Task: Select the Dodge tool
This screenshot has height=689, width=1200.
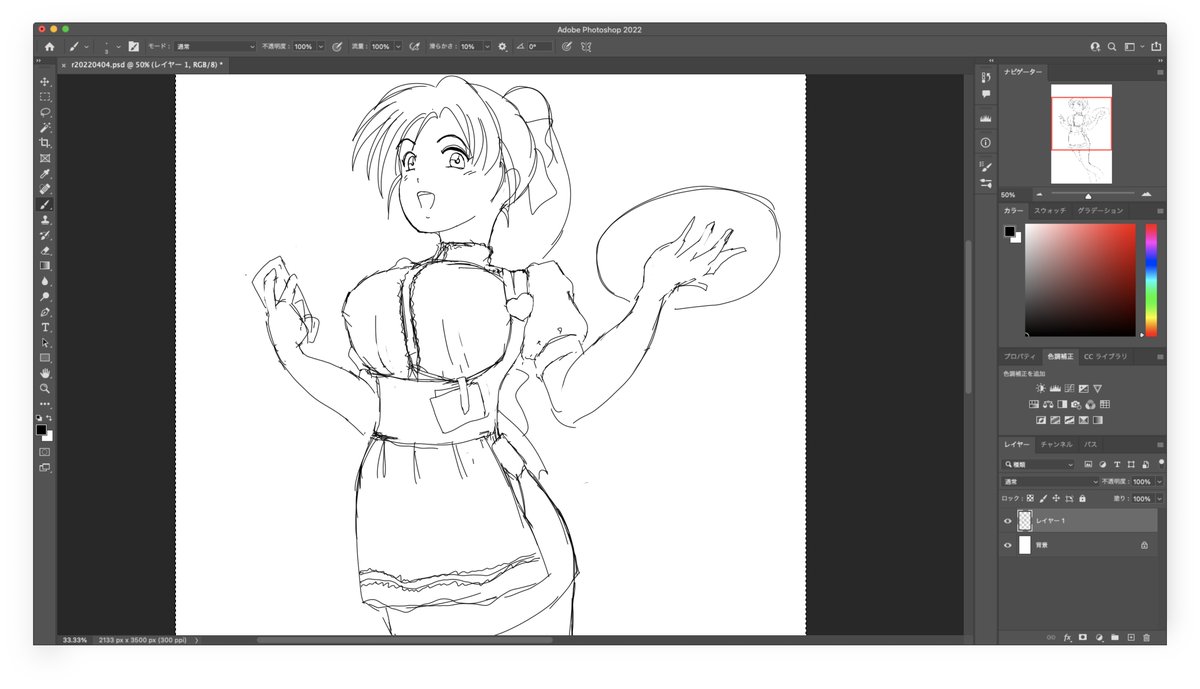Action: [45, 297]
